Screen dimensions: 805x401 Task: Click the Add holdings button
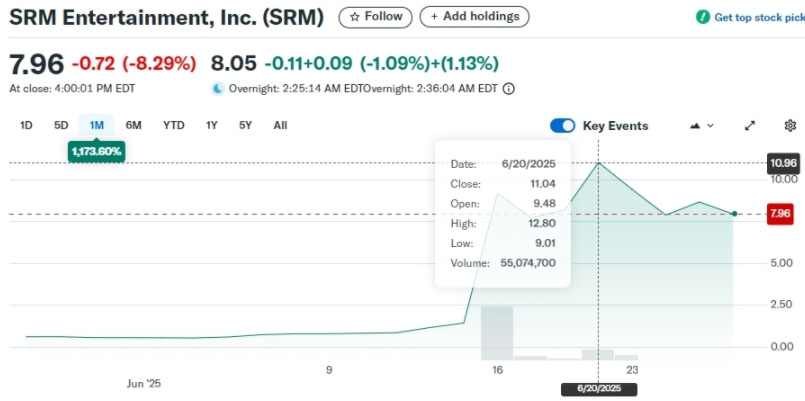pyautogui.click(x=474, y=17)
